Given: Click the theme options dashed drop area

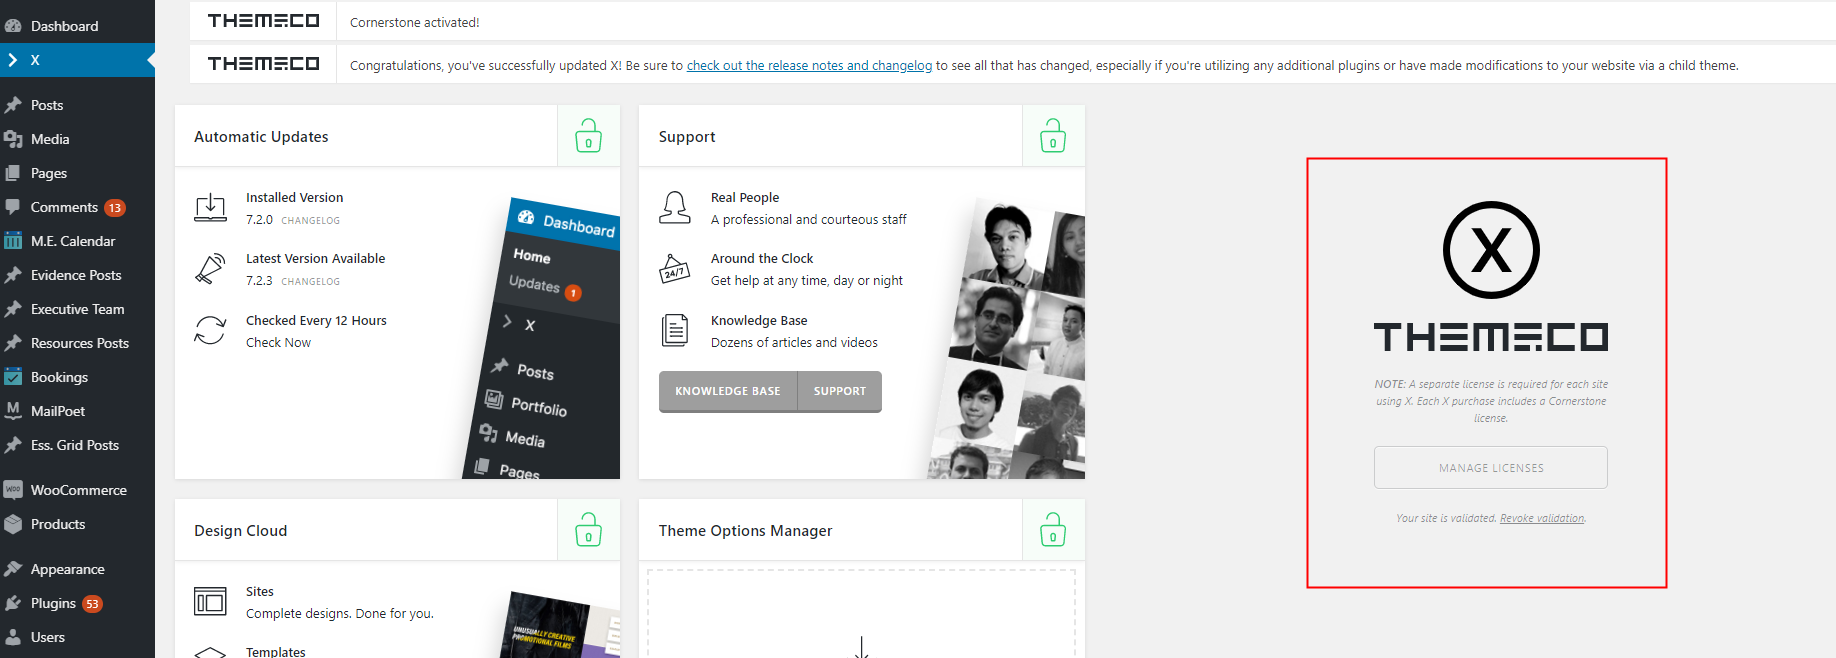Looking at the screenshot, I should (x=861, y=614).
